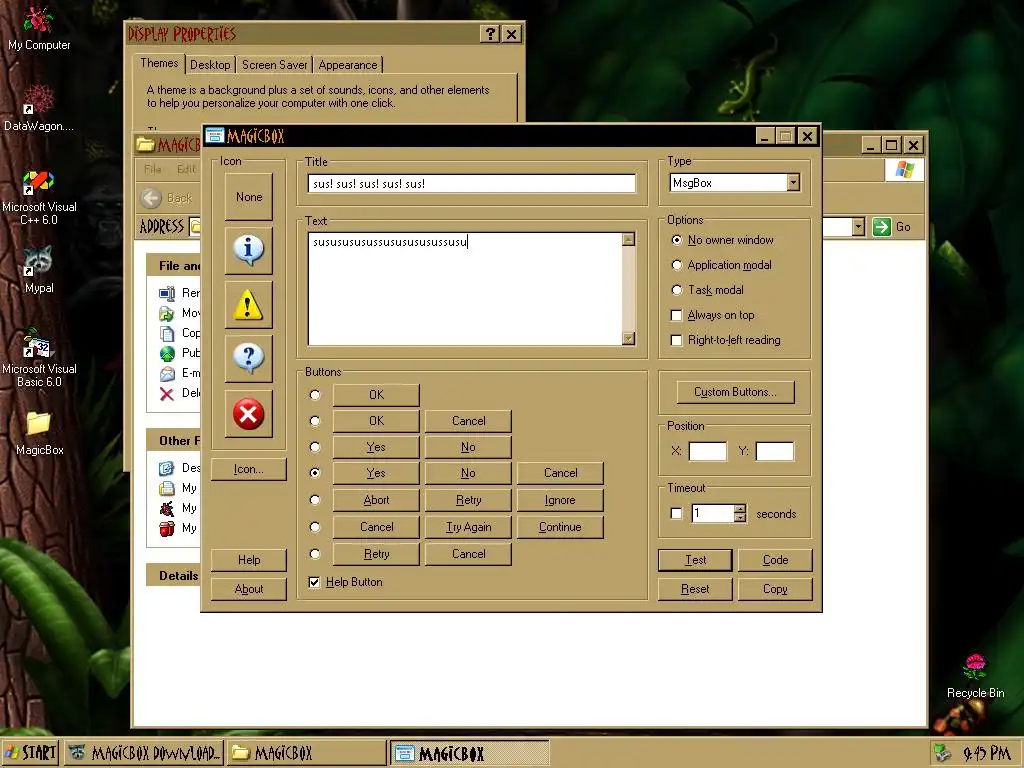Viewport: 1024px width, 768px height.
Task: Select the Task modal option
Action: [677, 289]
